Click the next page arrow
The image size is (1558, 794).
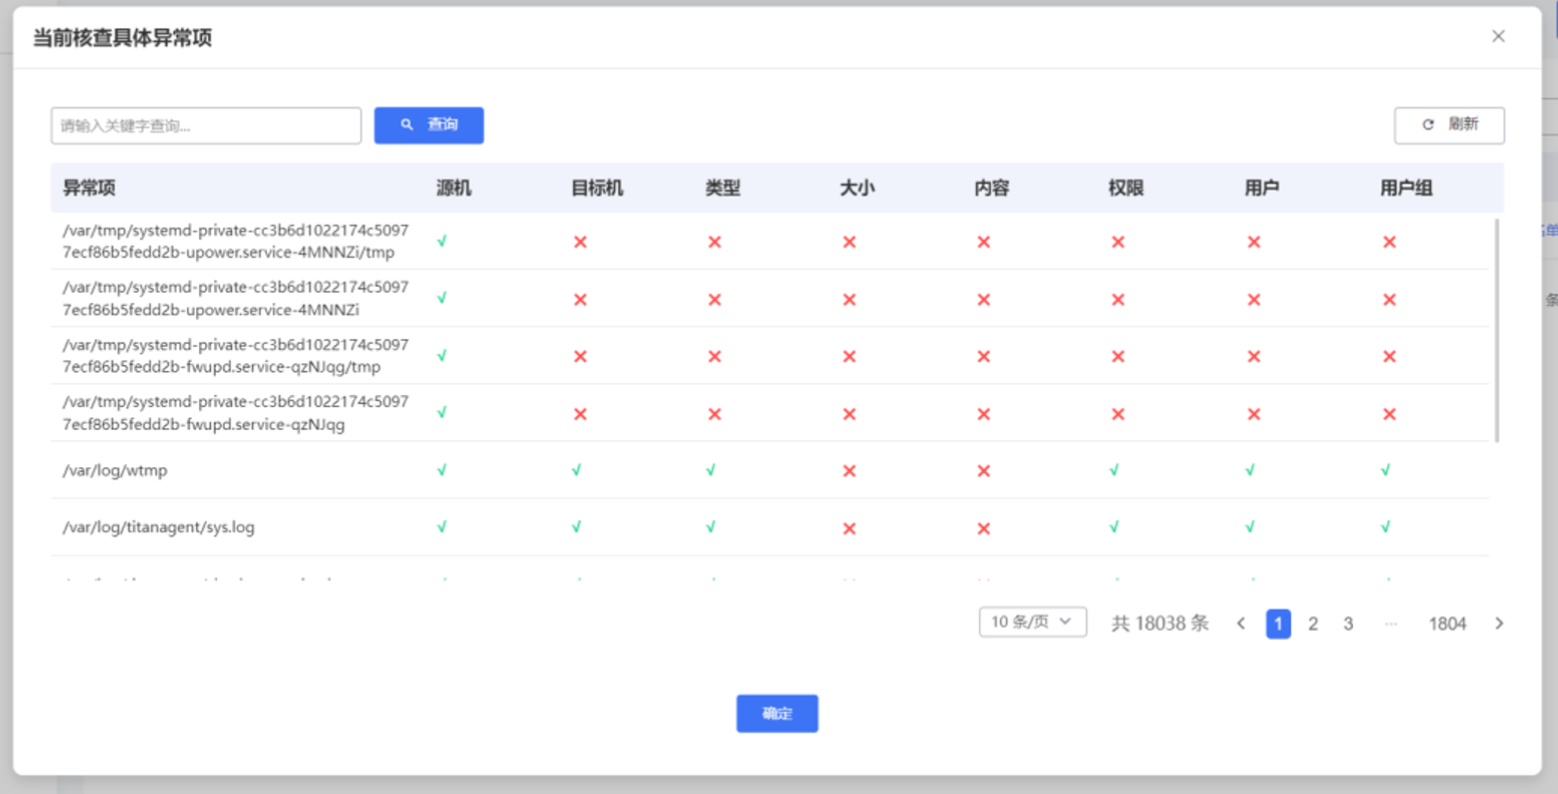tap(1499, 624)
